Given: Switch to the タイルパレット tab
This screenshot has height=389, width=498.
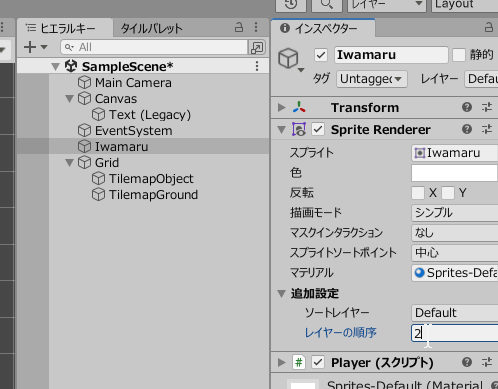Looking at the screenshot, I should 152,28.
